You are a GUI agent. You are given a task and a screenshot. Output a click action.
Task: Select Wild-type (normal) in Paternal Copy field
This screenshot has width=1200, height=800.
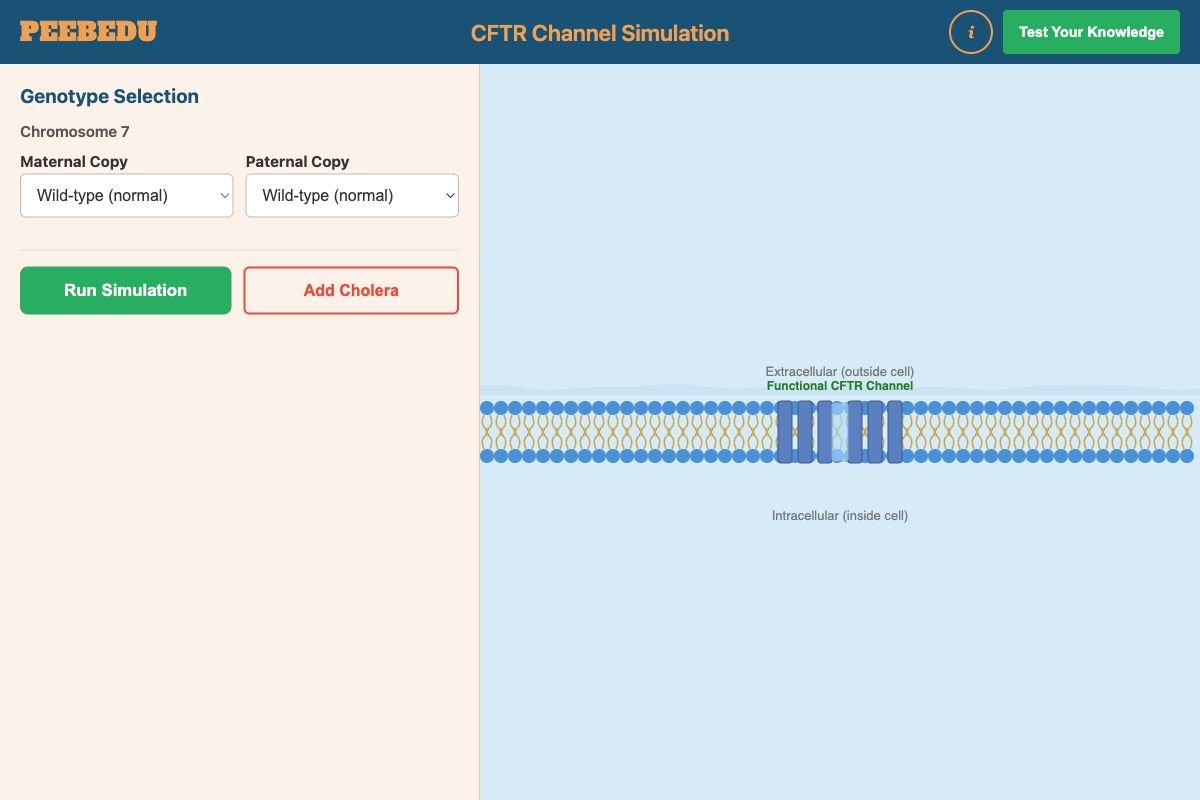(x=352, y=195)
